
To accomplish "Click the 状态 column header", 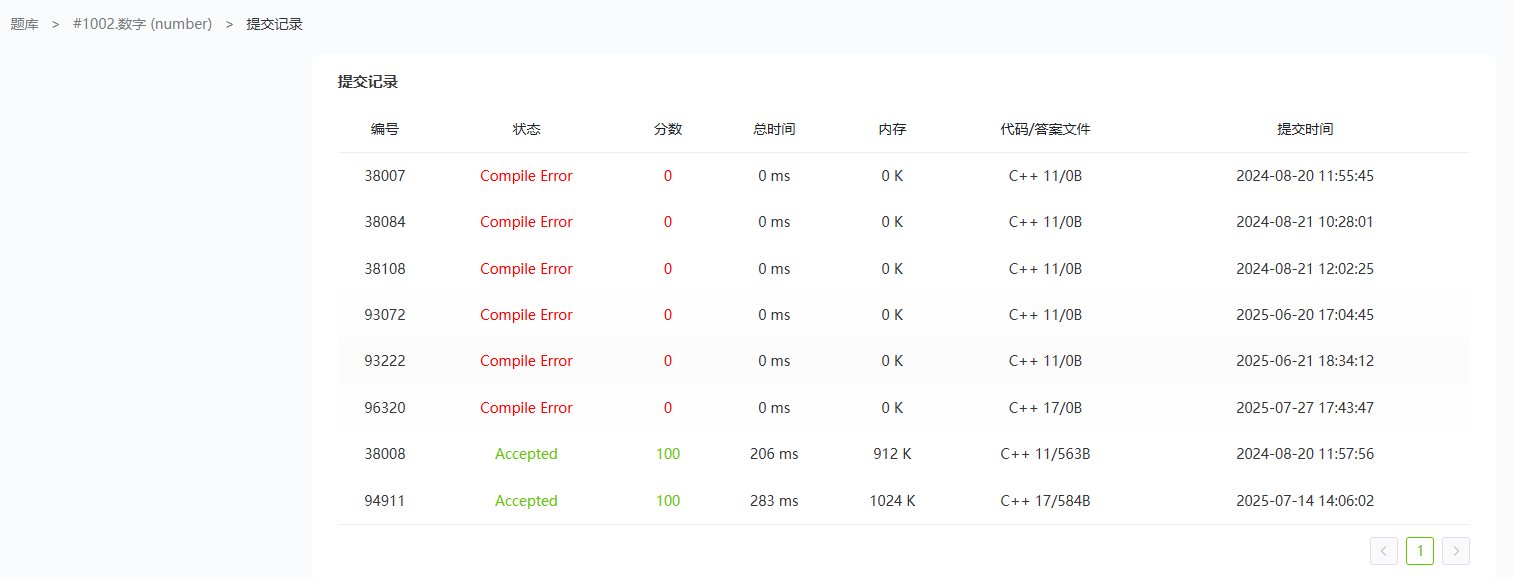I will tap(526, 129).
